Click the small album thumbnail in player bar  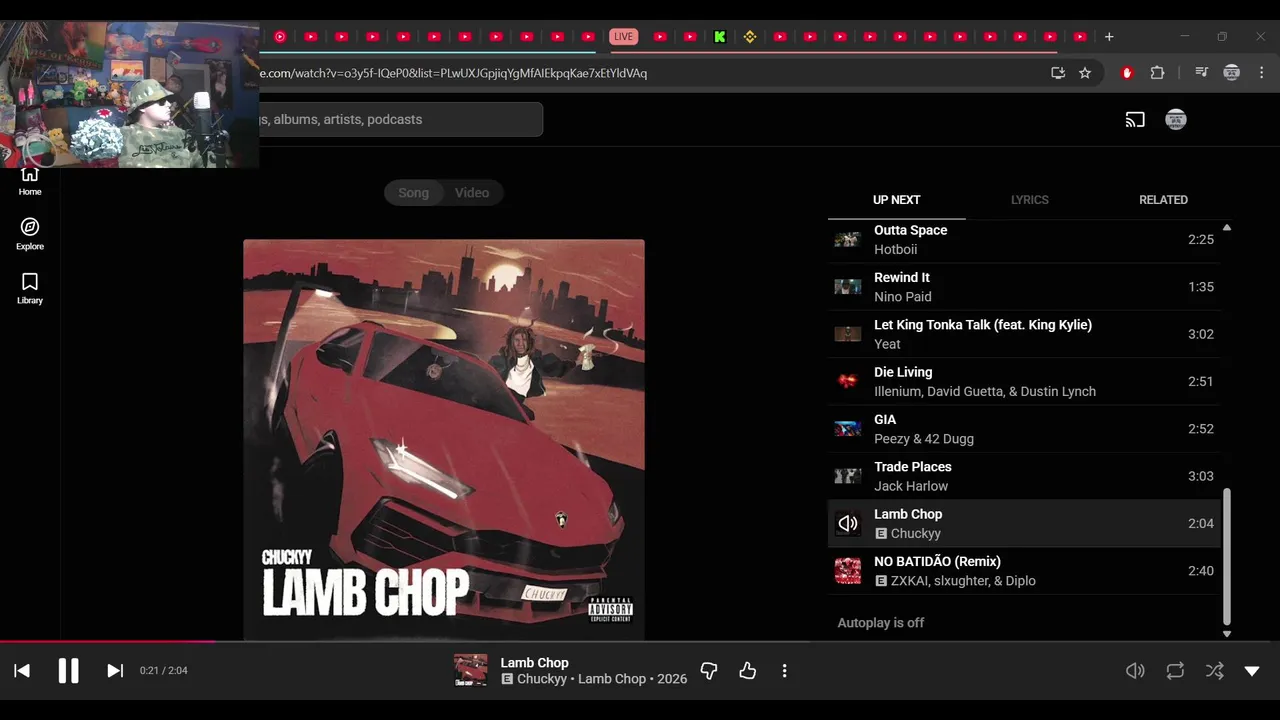[x=471, y=671]
